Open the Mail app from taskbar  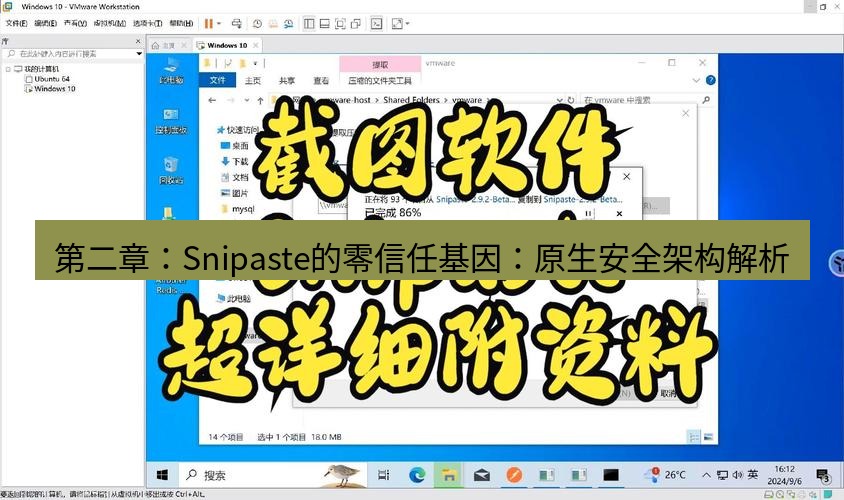(x=482, y=475)
